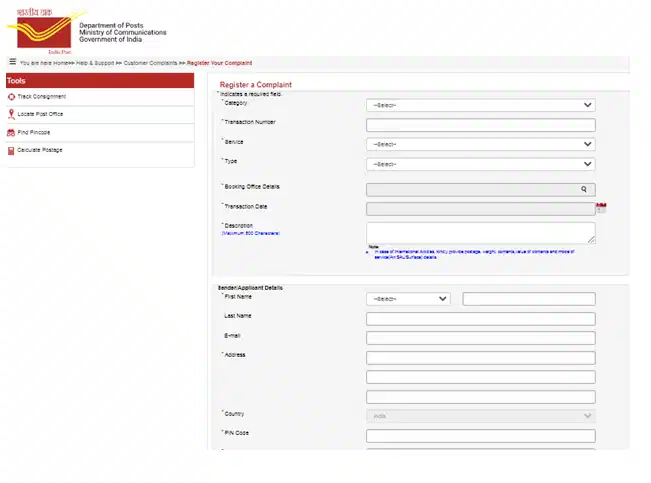Expand the Type dropdown
651x483 pixels.
tap(480, 164)
